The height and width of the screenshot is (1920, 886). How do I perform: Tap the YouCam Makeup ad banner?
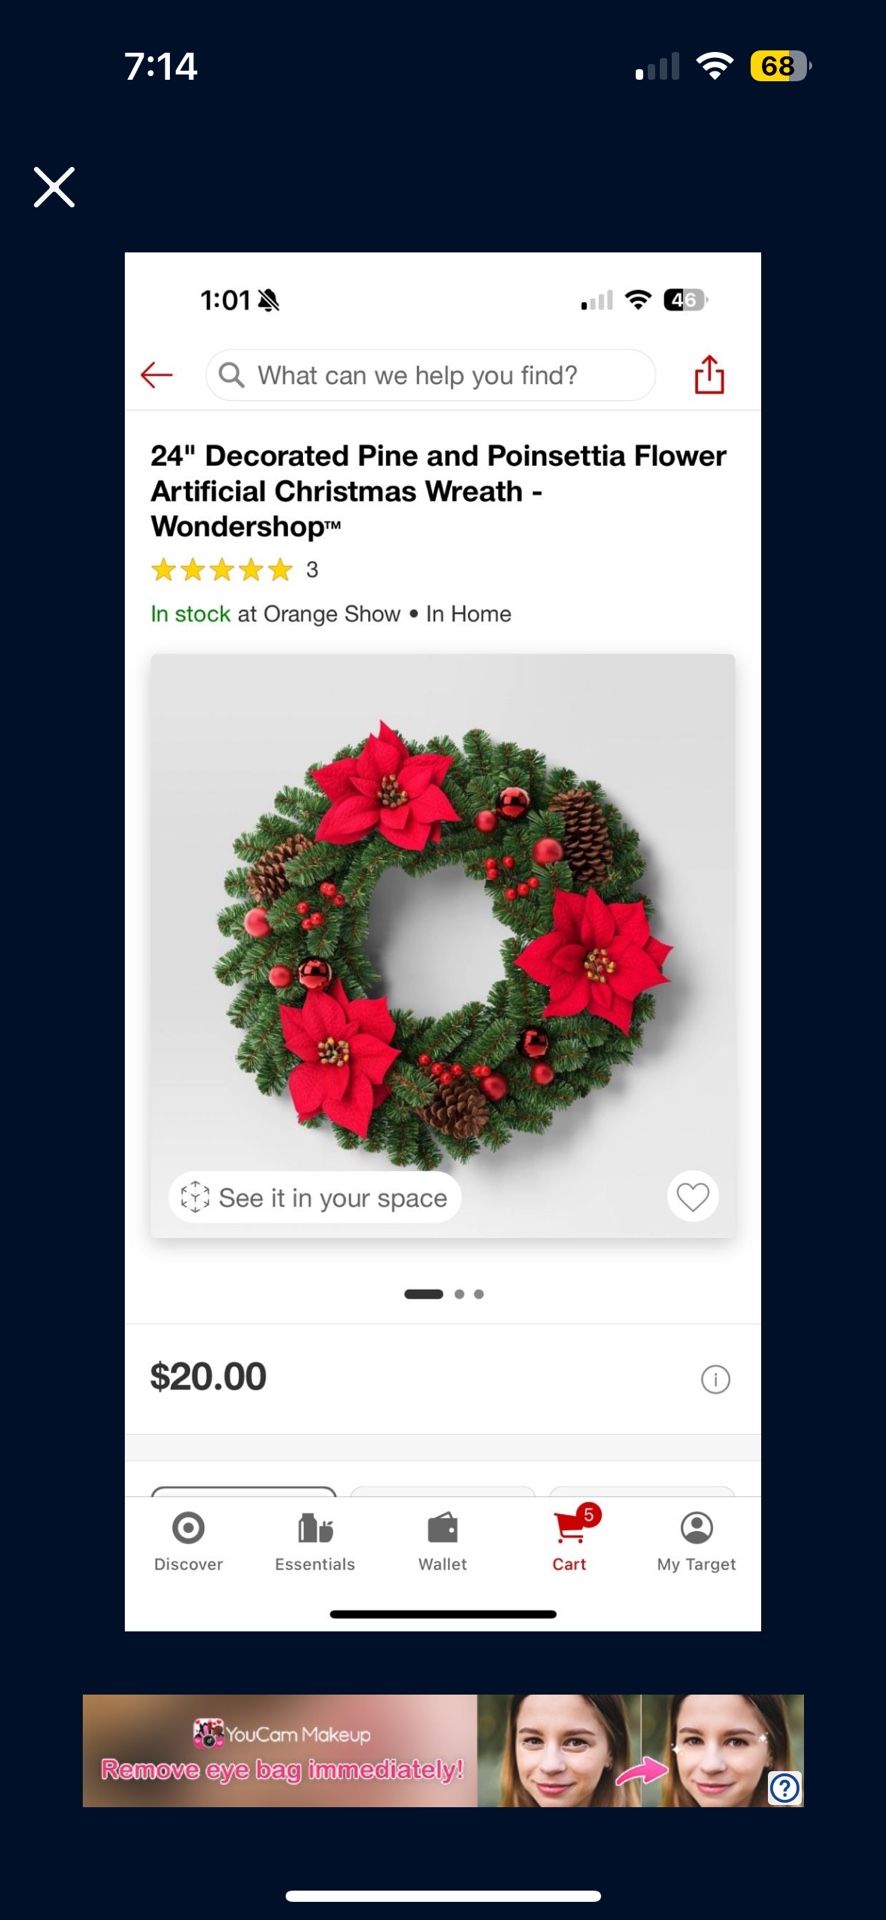coord(443,1750)
